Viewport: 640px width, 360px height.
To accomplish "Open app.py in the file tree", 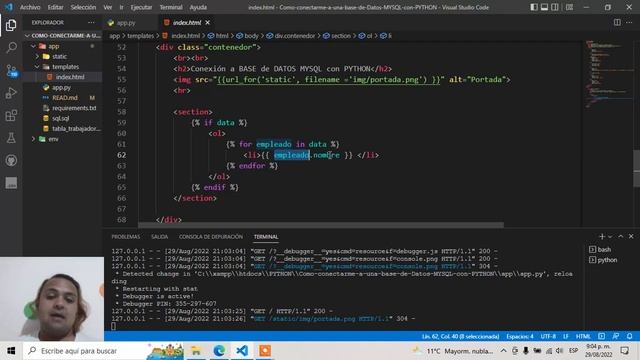I will pos(62,87).
